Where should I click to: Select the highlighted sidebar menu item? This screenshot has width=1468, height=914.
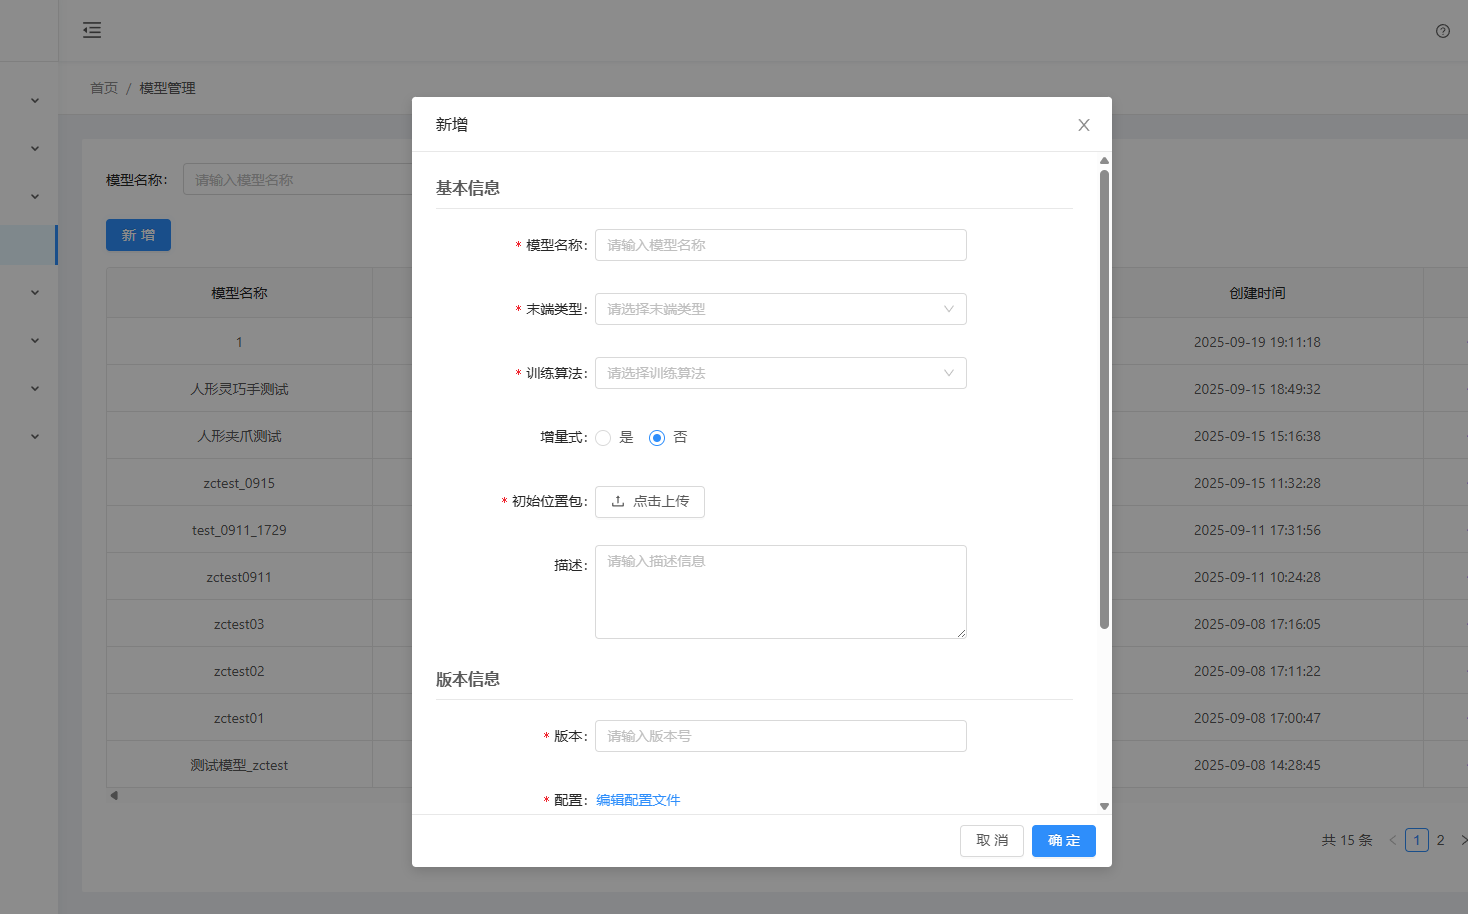tap(29, 244)
